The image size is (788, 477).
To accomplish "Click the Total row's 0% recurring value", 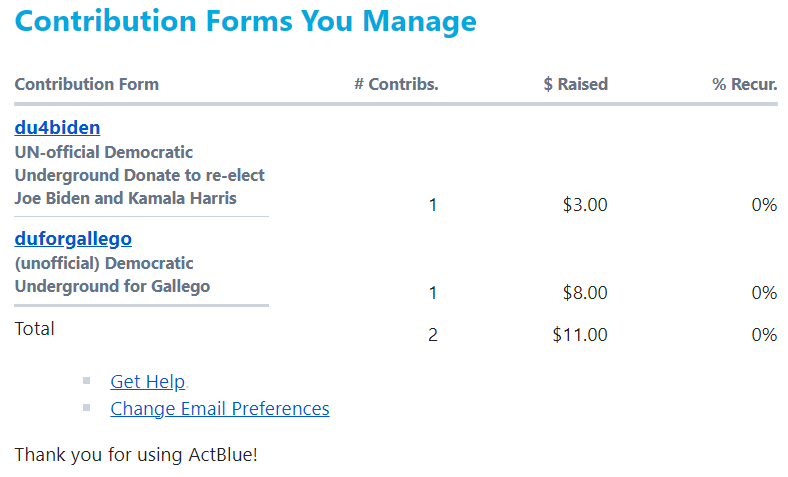I will coord(764,335).
